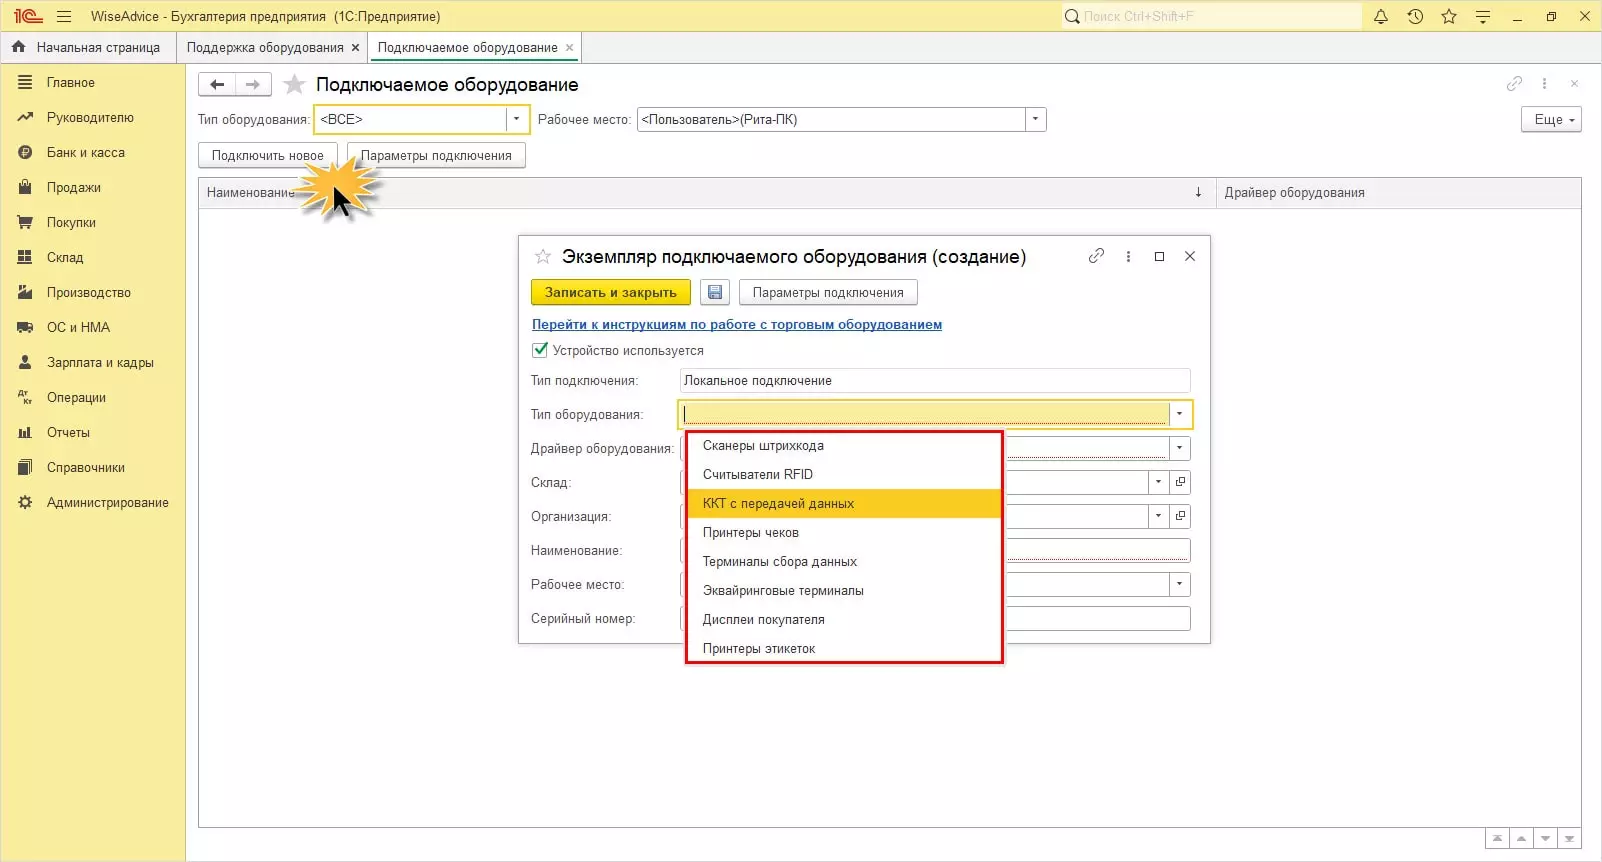This screenshot has width=1602, height=862.
Task: Click the Серийный номер input field
Action: pos(1096,618)
